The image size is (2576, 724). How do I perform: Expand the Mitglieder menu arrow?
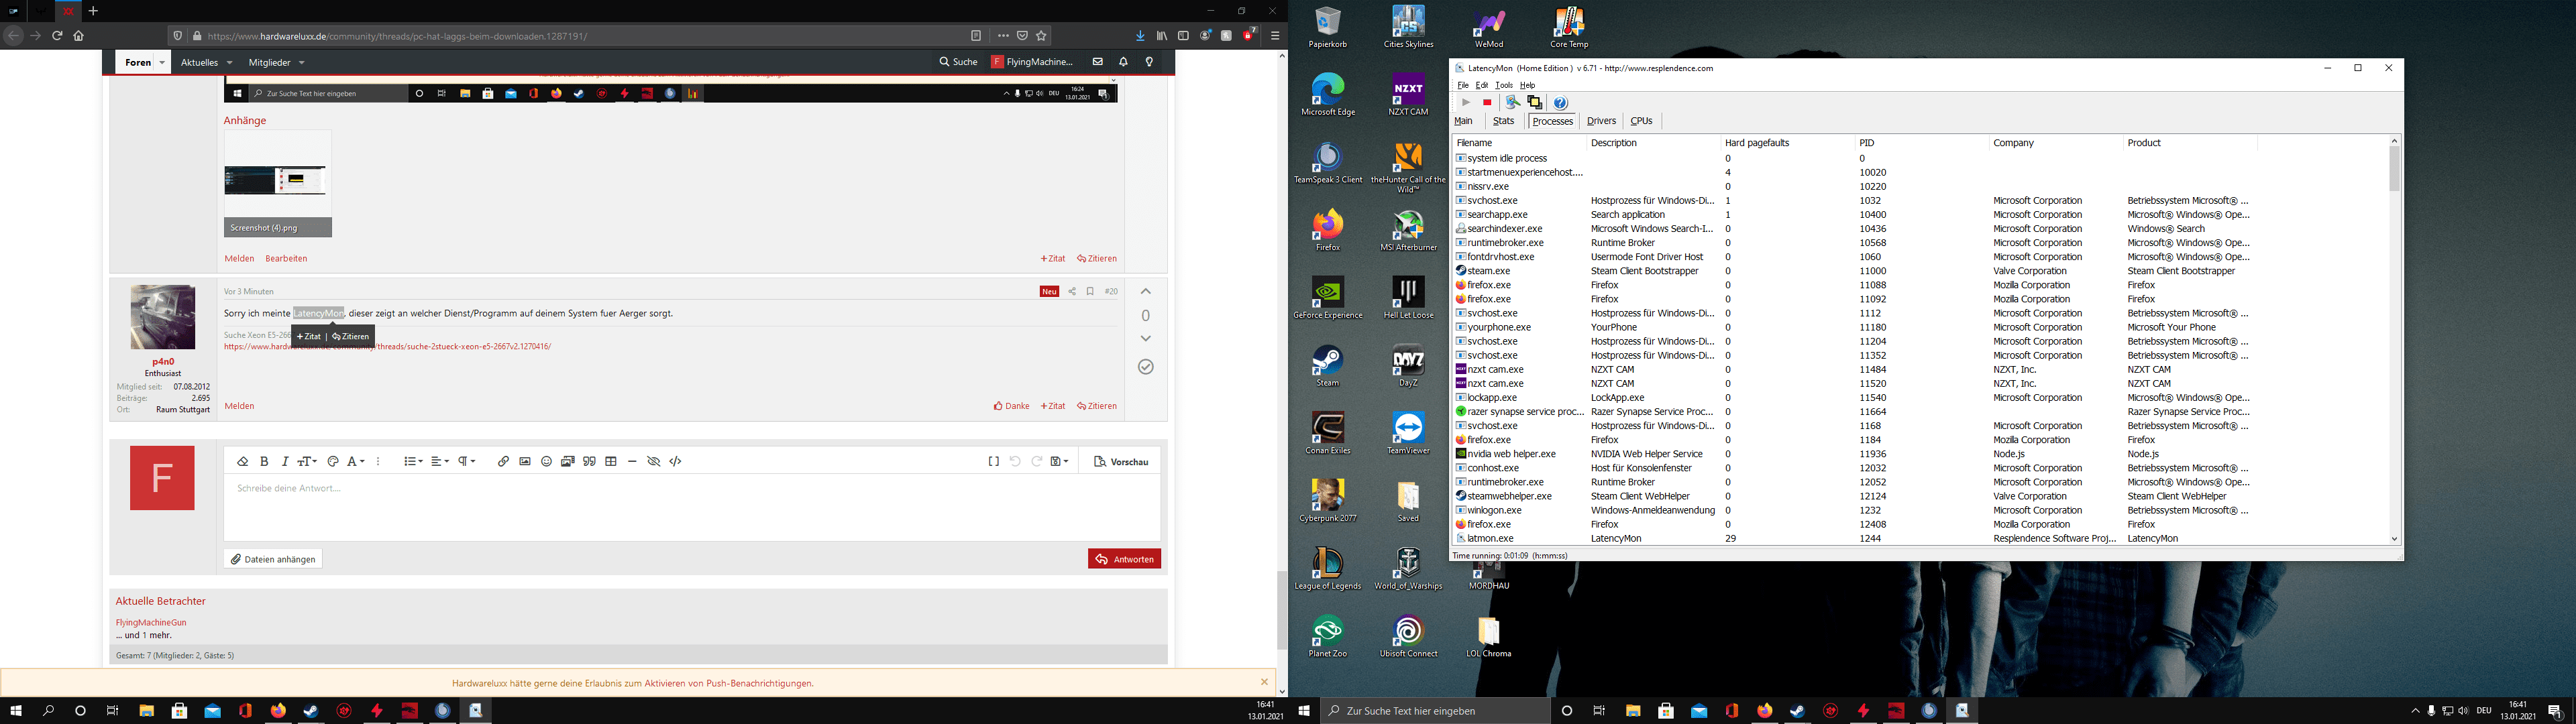[x=301, y=62]
